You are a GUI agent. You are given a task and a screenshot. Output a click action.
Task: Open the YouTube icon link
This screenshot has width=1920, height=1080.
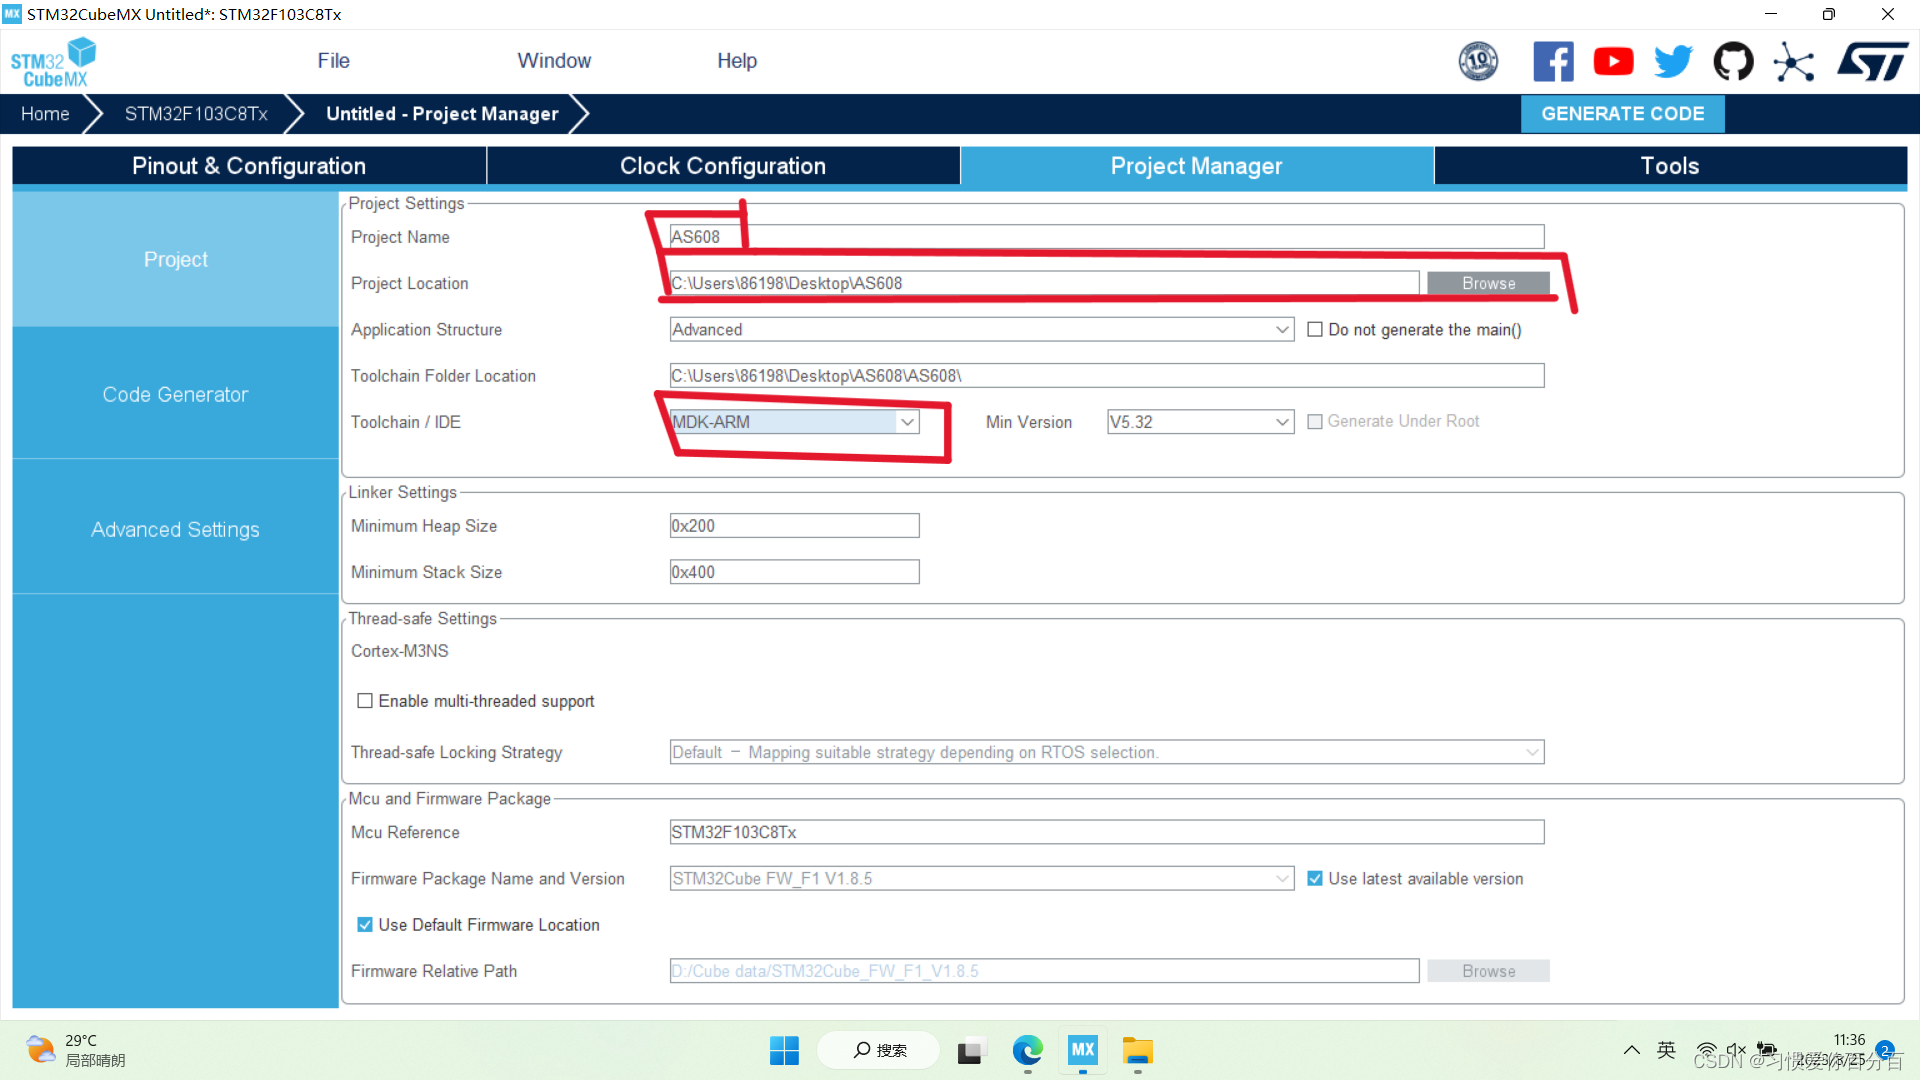coord(1613,62)
